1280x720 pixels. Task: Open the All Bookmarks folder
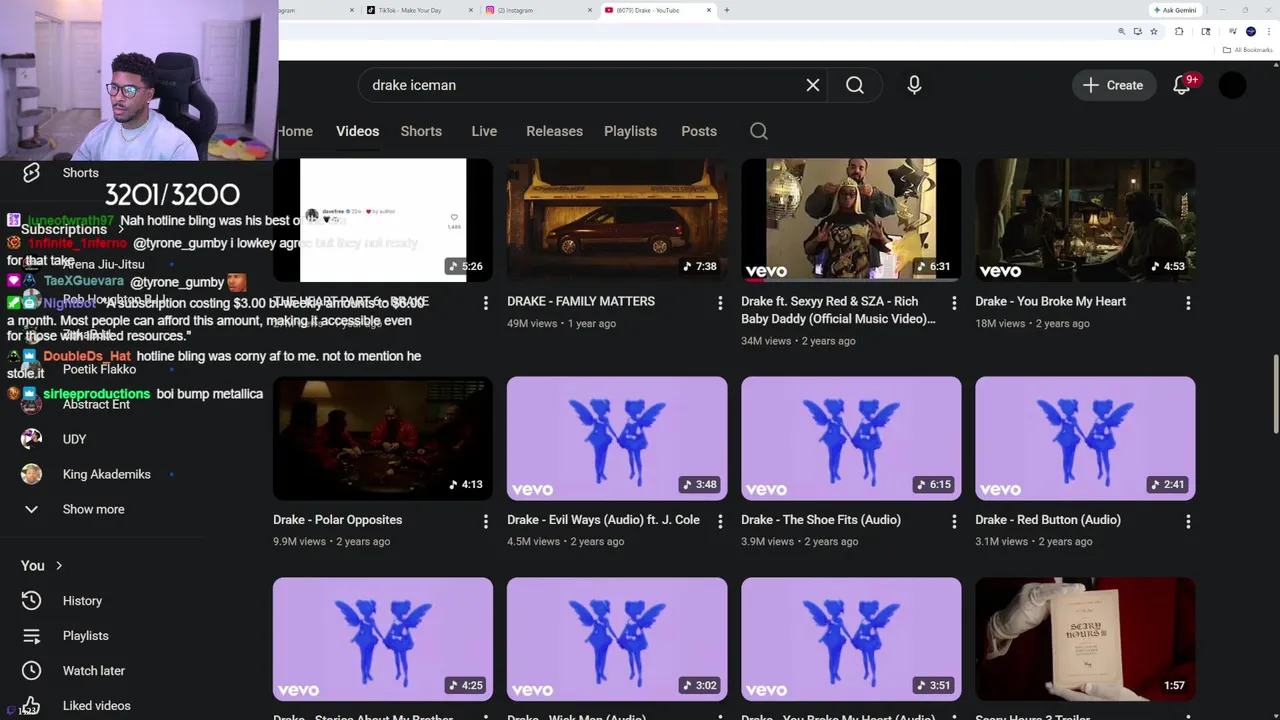(x=1248, y=50)
